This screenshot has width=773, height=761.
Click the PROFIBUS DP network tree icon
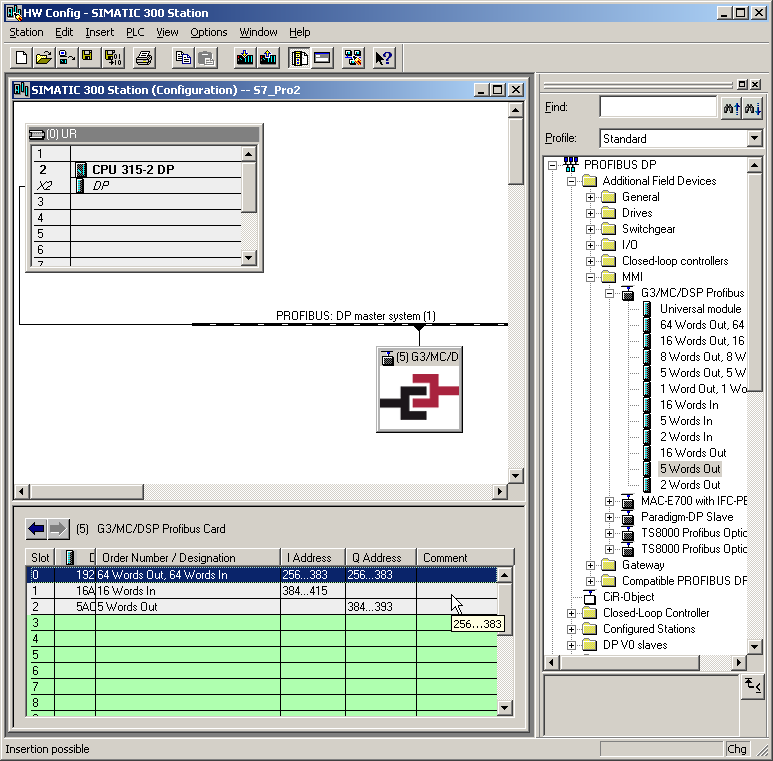[x=571, y=165]
